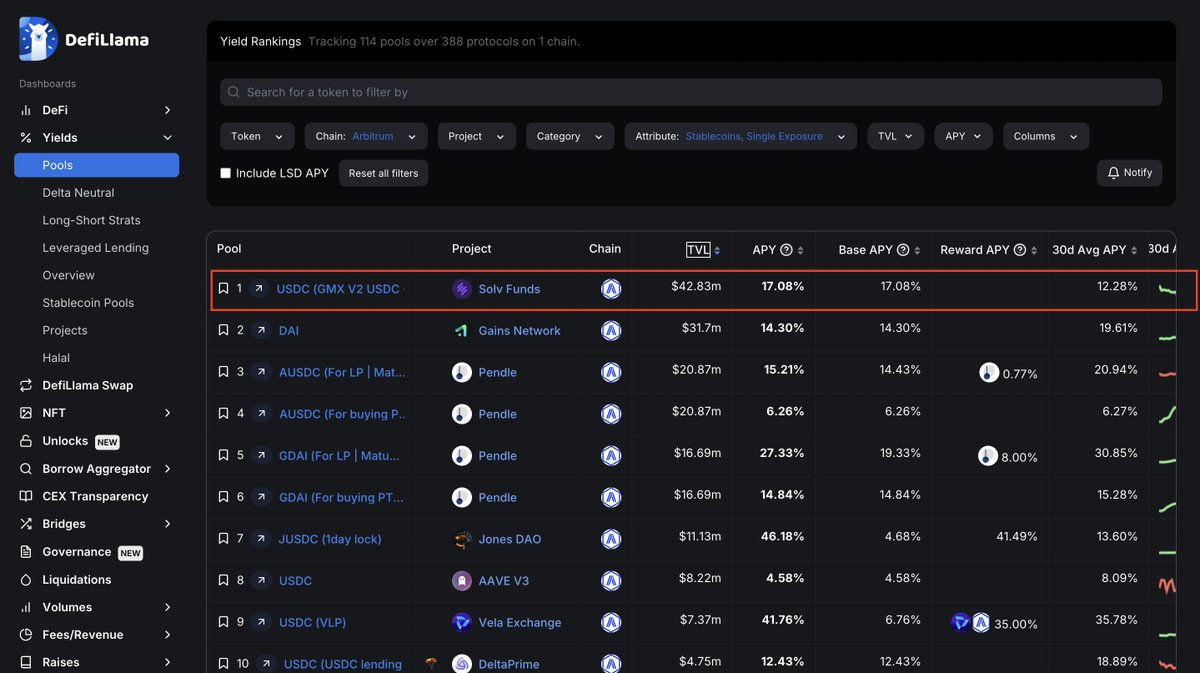Open the Chain: Arbitrum filter dropdown
1200x673 pixels.
366,136
